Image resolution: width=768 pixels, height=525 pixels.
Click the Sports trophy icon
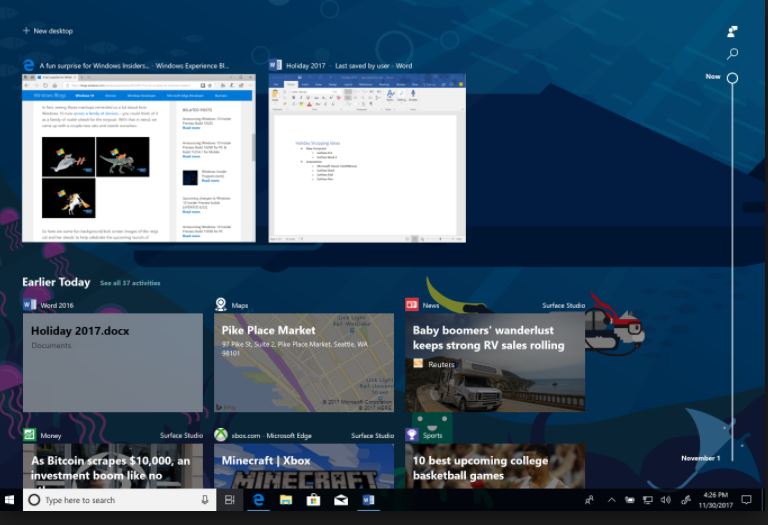point(411,435)
